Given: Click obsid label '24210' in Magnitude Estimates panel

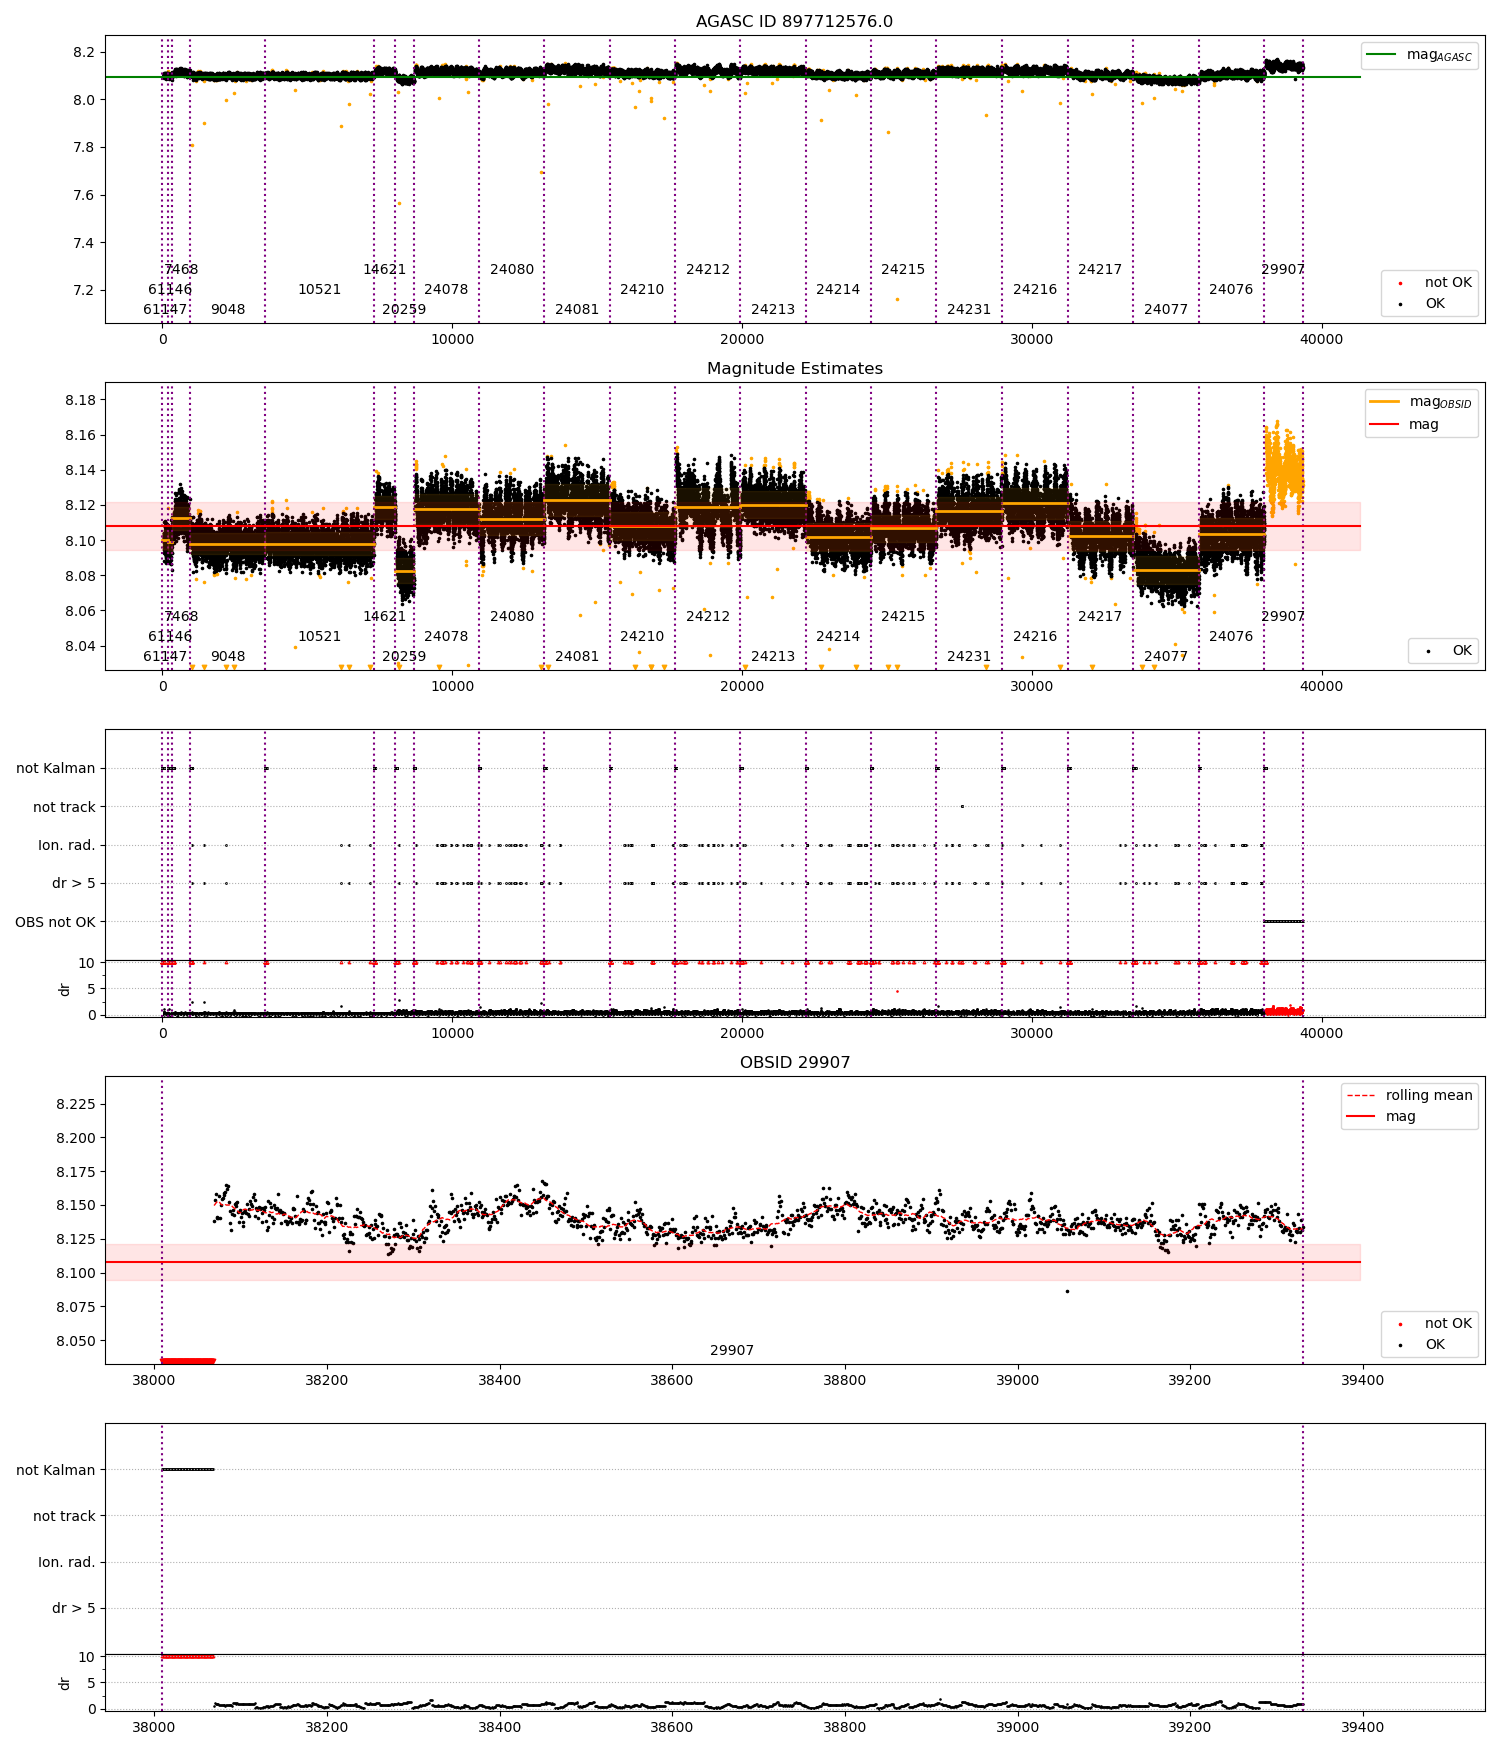Looking at the screenshot, I should 642,637.
